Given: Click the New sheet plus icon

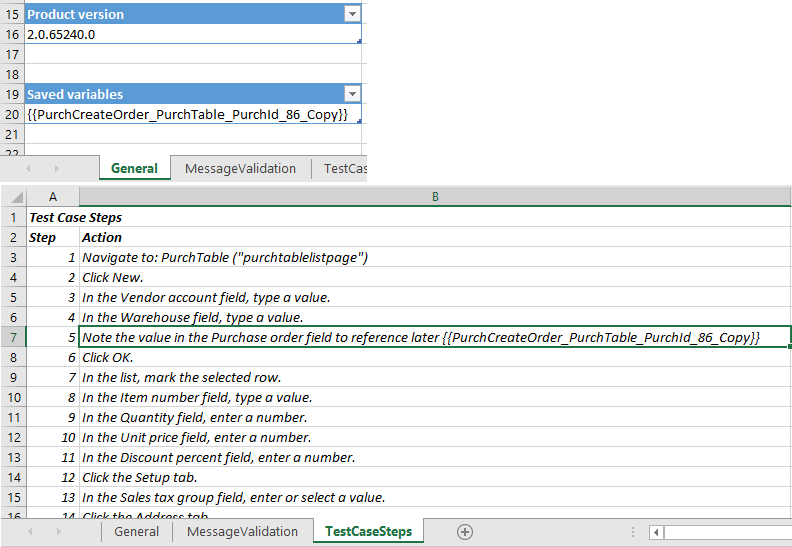Looking at the screenshot, I should 464,532.
